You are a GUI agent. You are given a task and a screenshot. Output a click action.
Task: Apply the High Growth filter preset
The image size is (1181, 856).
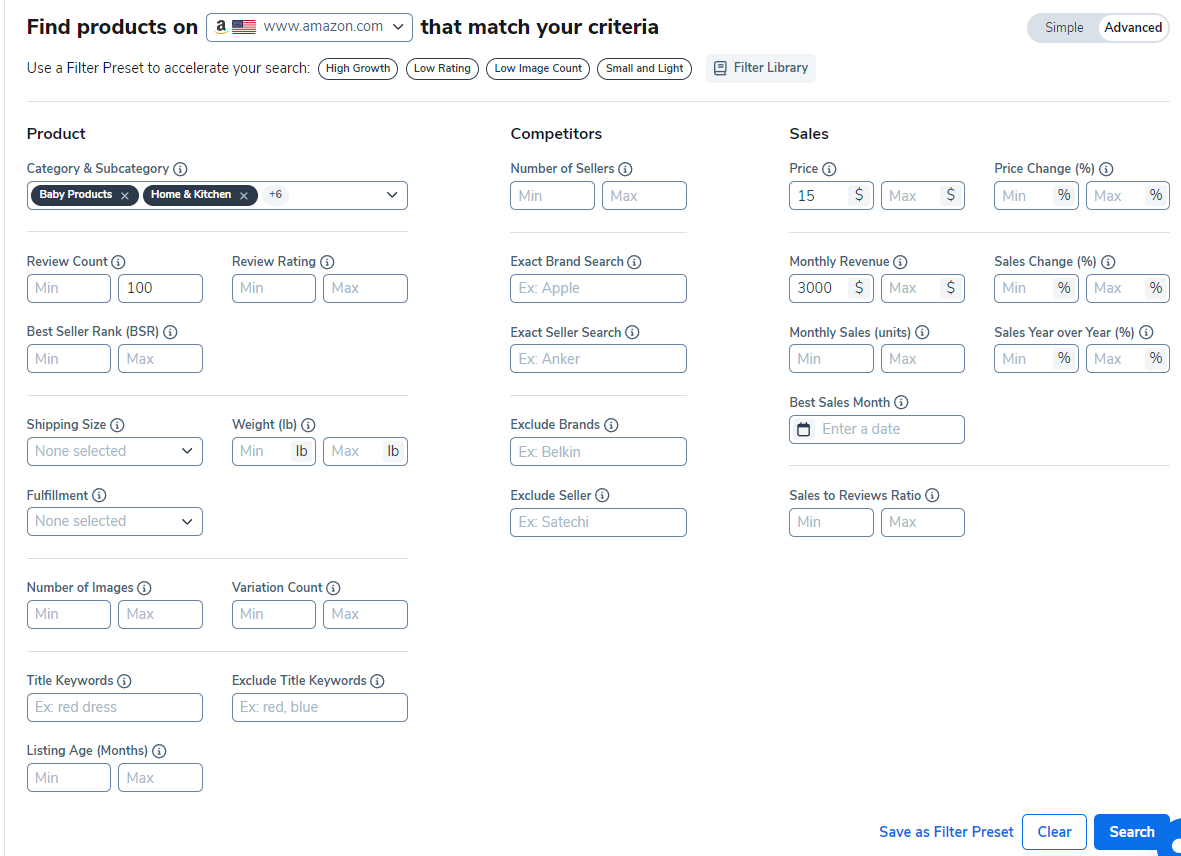[358, 69]
